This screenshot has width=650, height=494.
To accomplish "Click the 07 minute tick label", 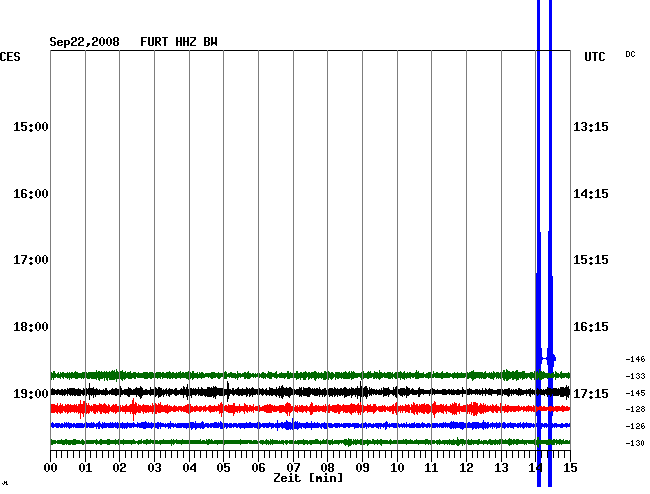I will coord(293,467).
